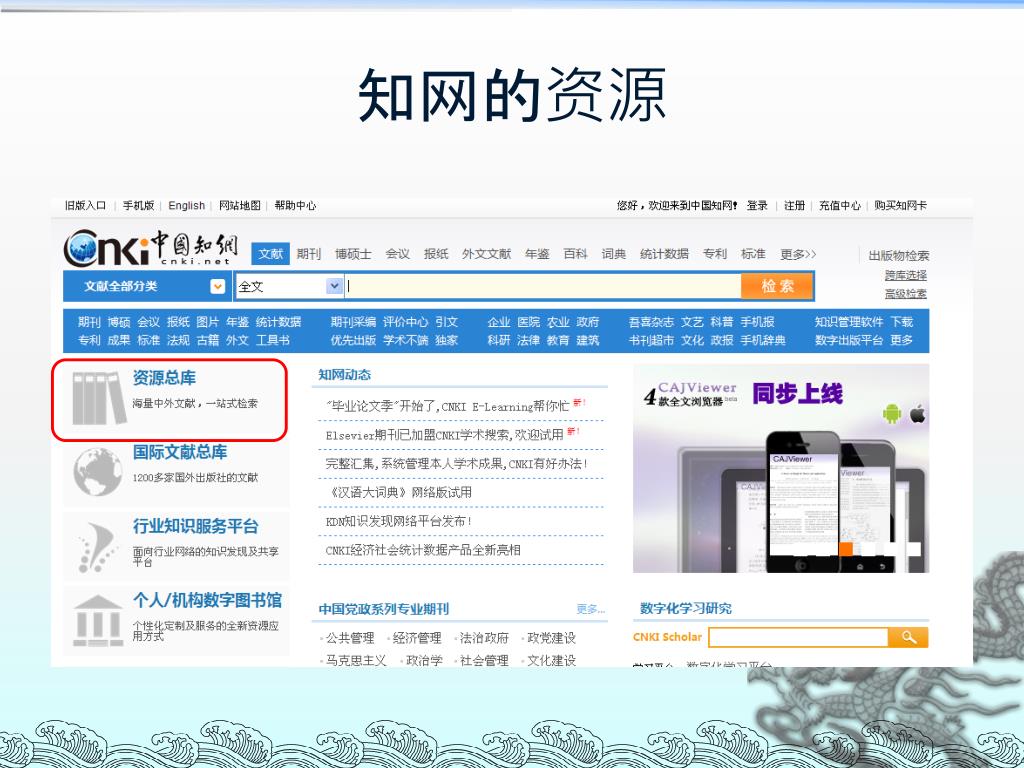Image resolution: width=1024 pixels, height=768 pixels.
Task: Switch to English version link
Action: 187,205
